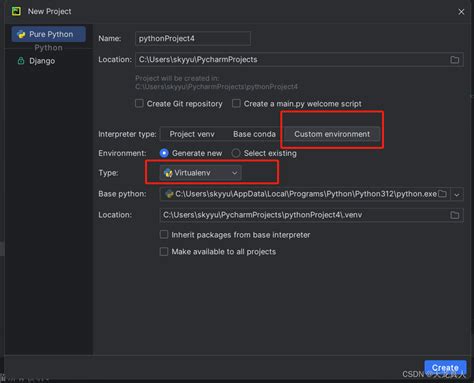The image size is (474, 383).
Task: Browse folder for project Location
Action: point(455,60)
